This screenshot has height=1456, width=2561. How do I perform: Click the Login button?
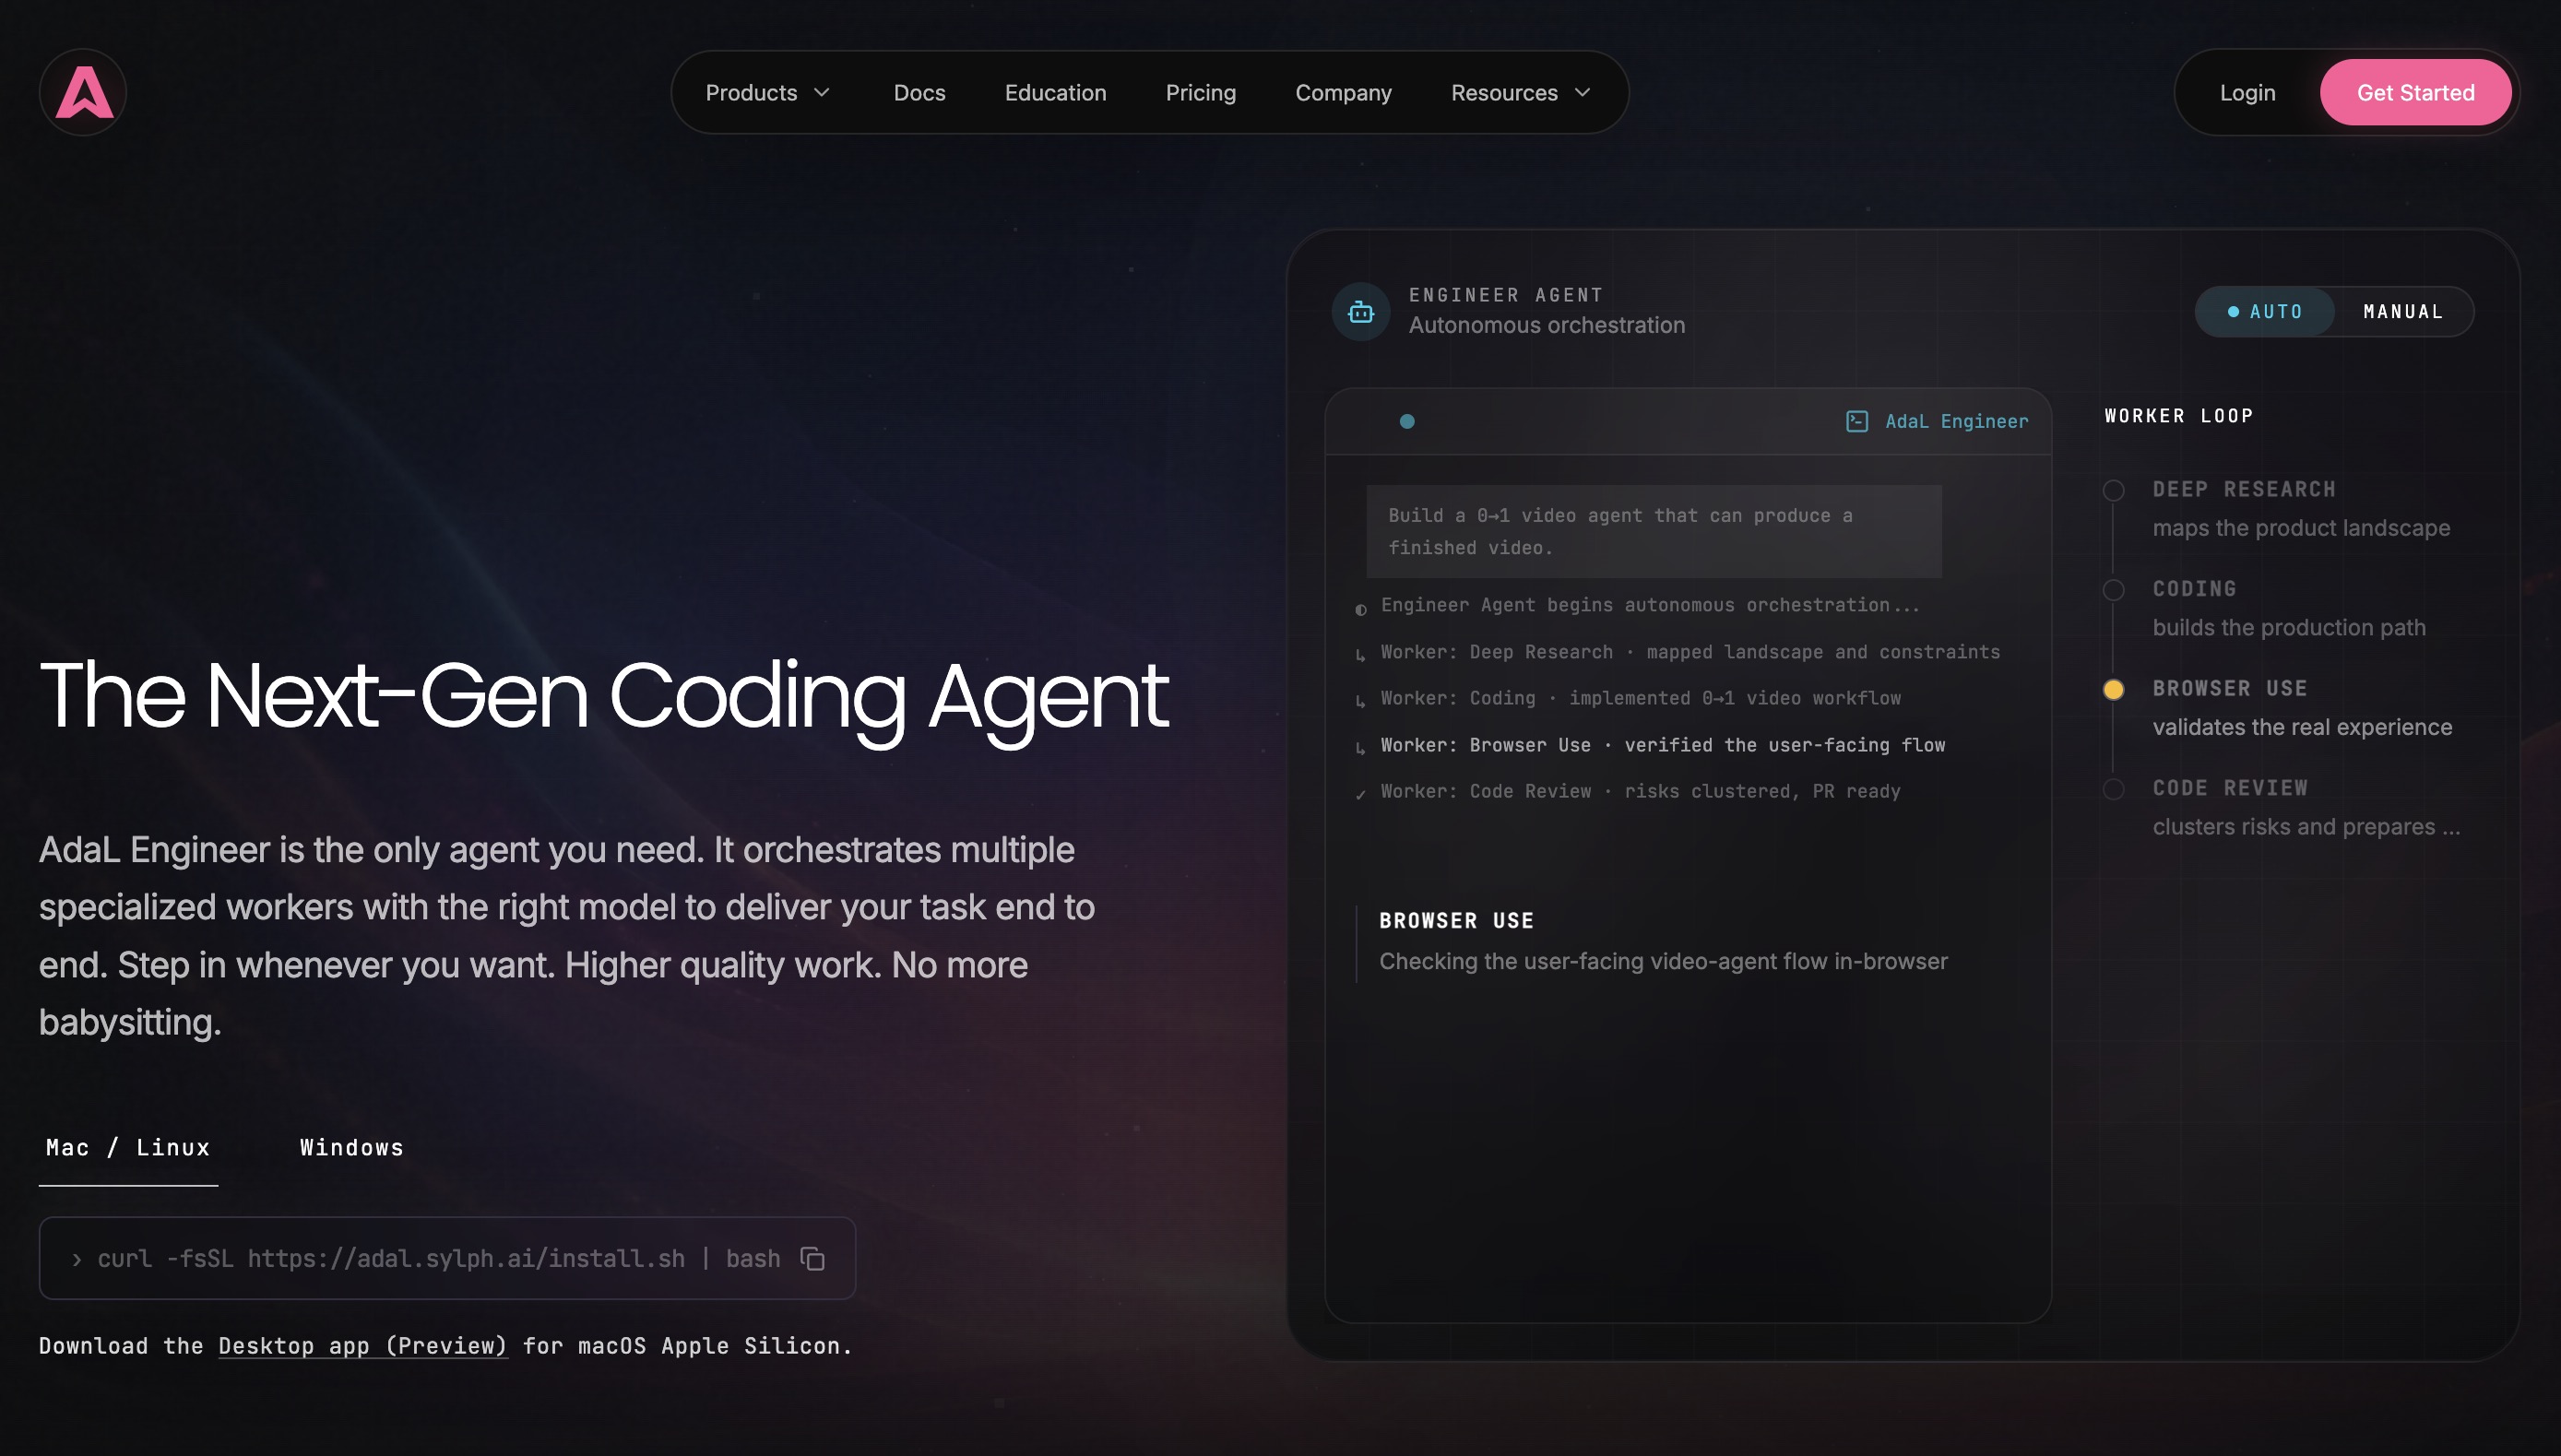coord(2247,93)
